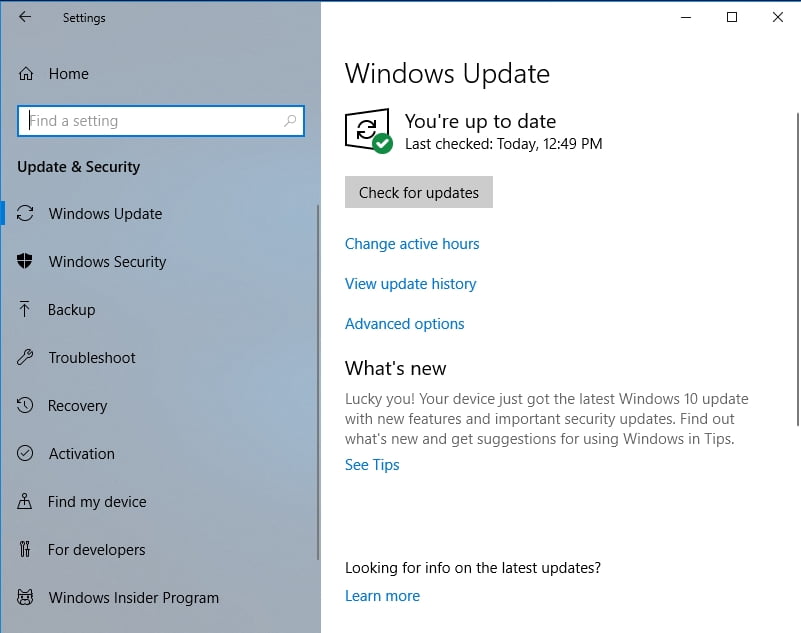
Task: Close the Settings window
Action: (778, 17)
